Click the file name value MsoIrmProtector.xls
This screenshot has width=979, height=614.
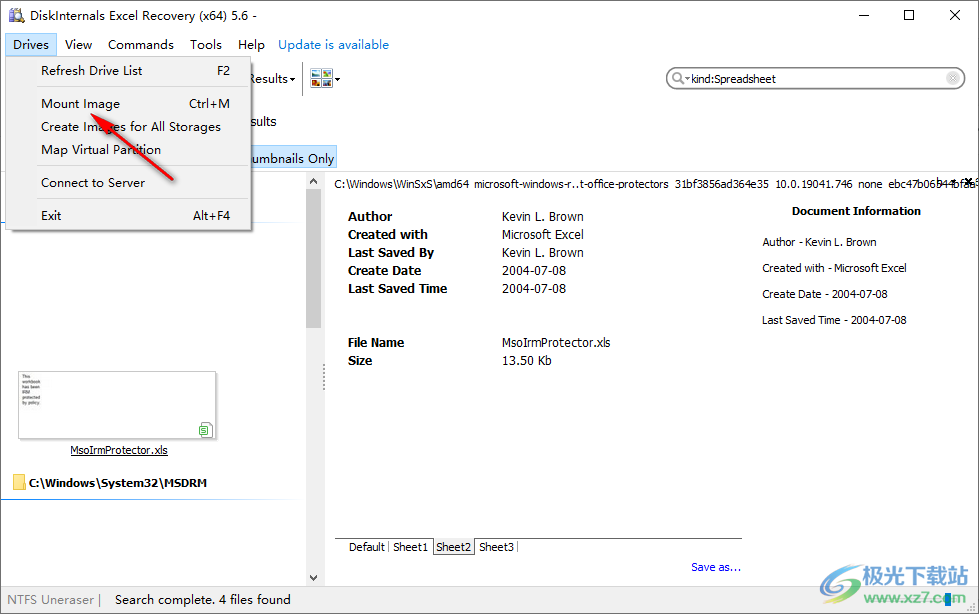click(556, 343)
